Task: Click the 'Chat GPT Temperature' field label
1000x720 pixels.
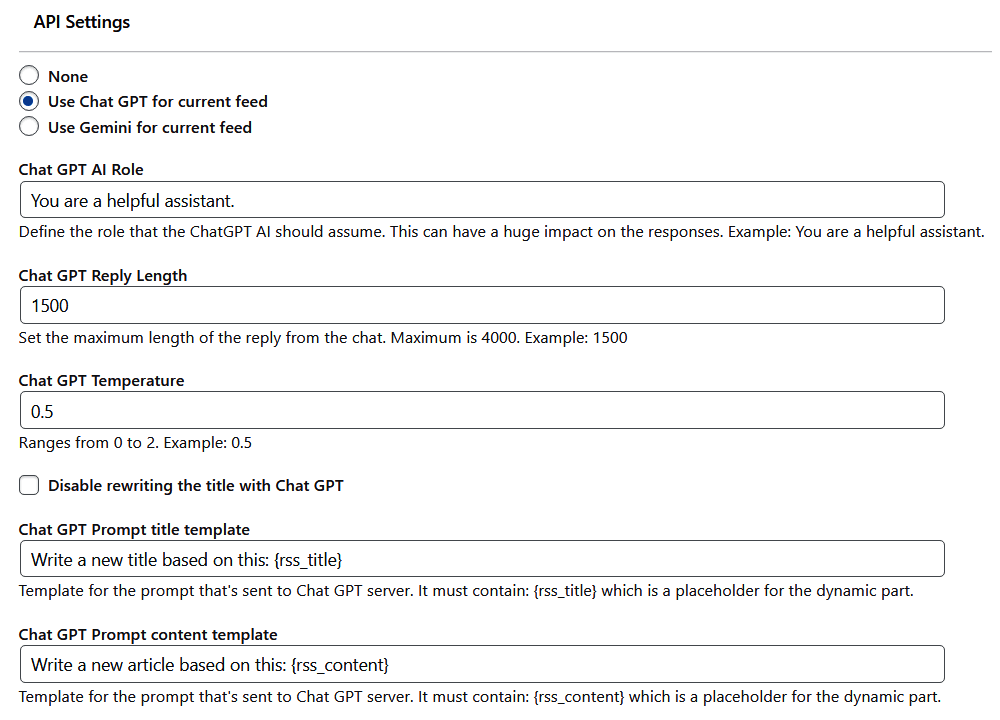Action: [x=101, y=381]
